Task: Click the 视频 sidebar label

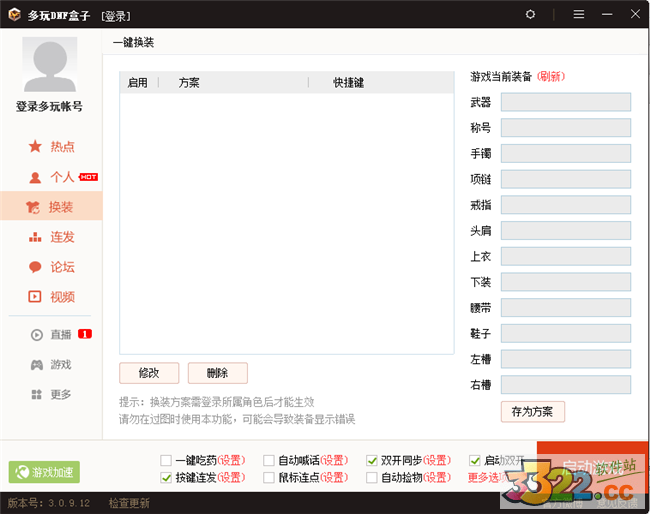Action: point(63,297)
